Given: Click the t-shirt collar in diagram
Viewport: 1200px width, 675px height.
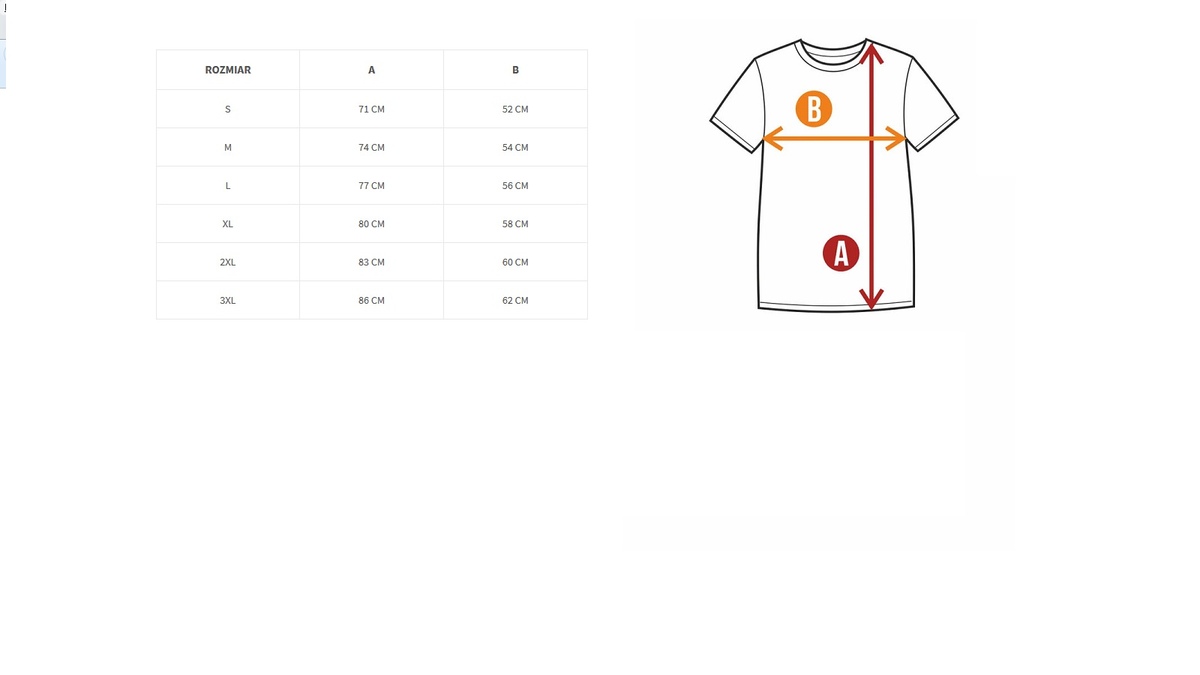Looking at the screenshot, I should (833, 54).
